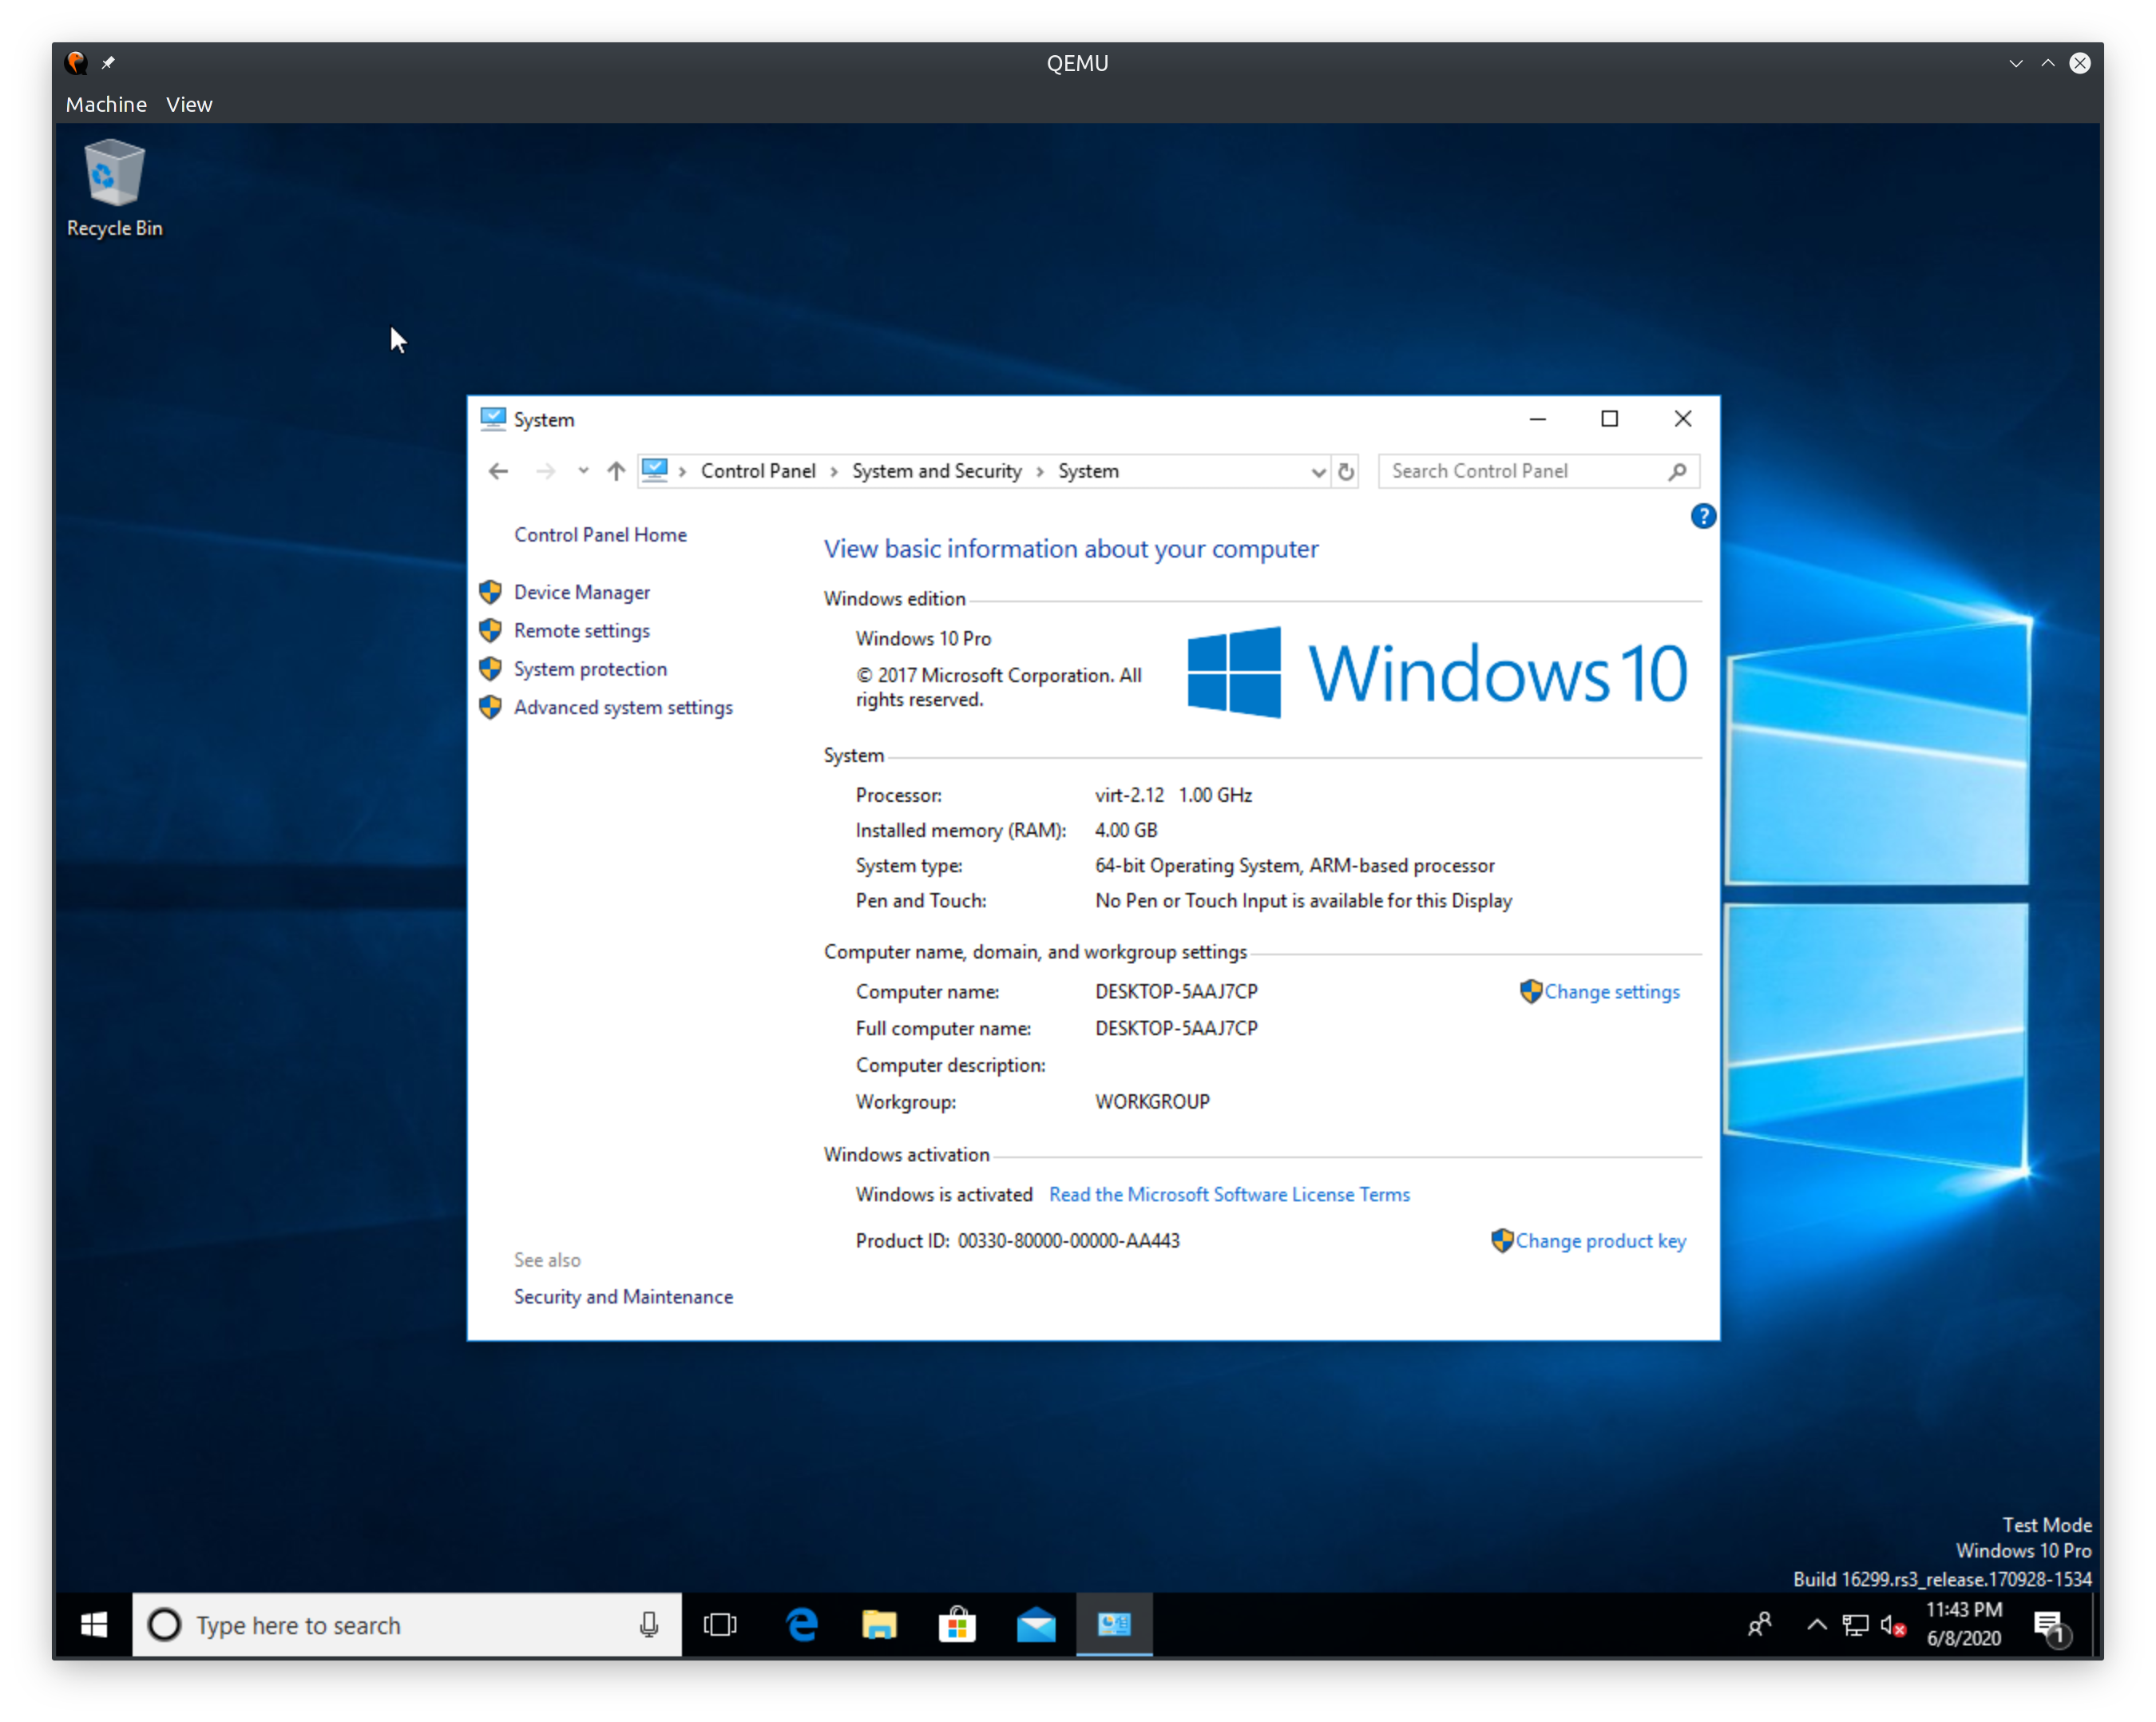Click the WORKGROUP value
This screenshot has width=2156, height=1722.
[x=1152, y=1102]
